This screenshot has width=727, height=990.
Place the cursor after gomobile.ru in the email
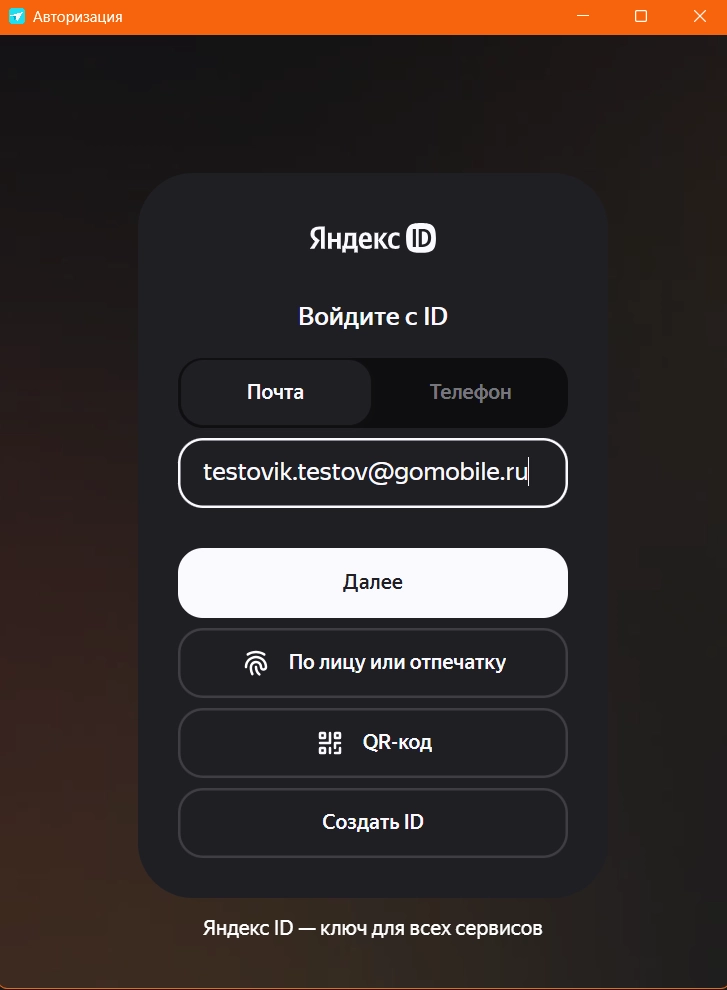coord(528,473)
